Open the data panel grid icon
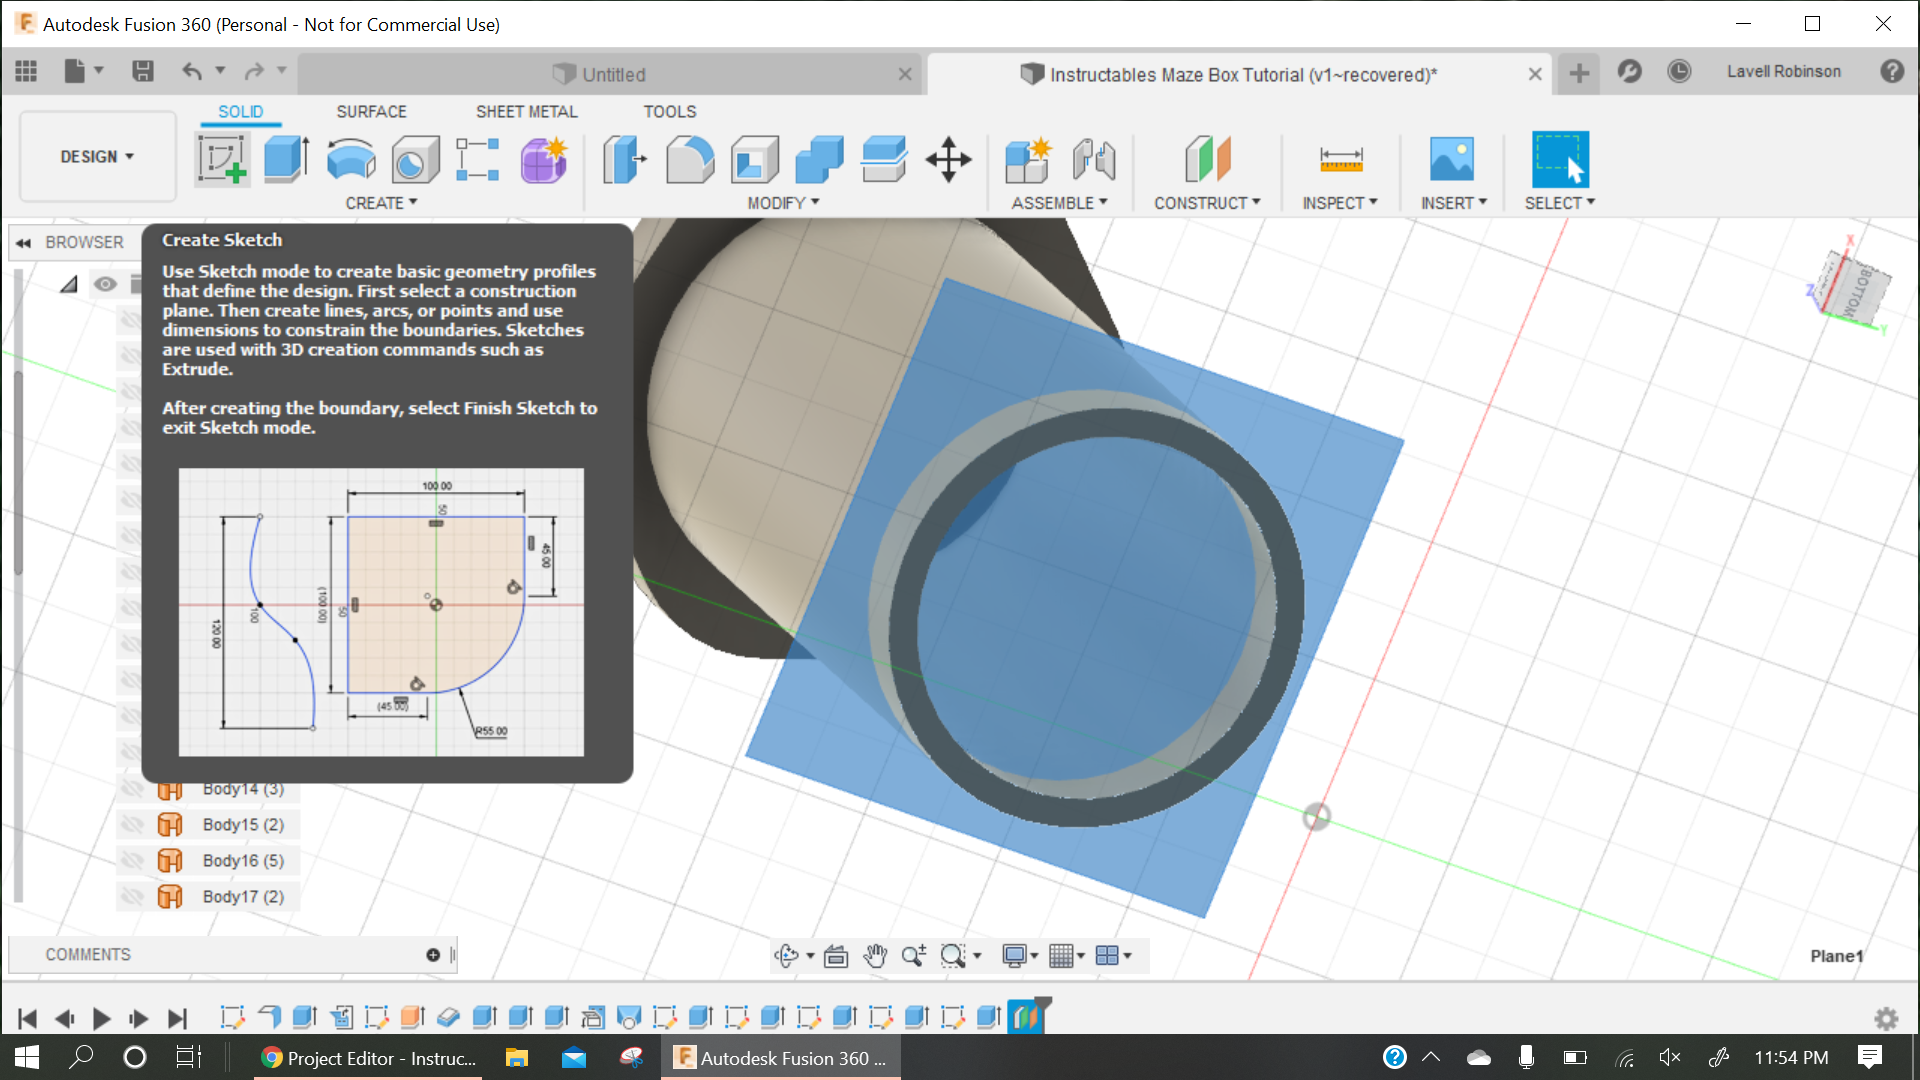The height and width of the screenshot is (1080, 1920). point(27,71)
